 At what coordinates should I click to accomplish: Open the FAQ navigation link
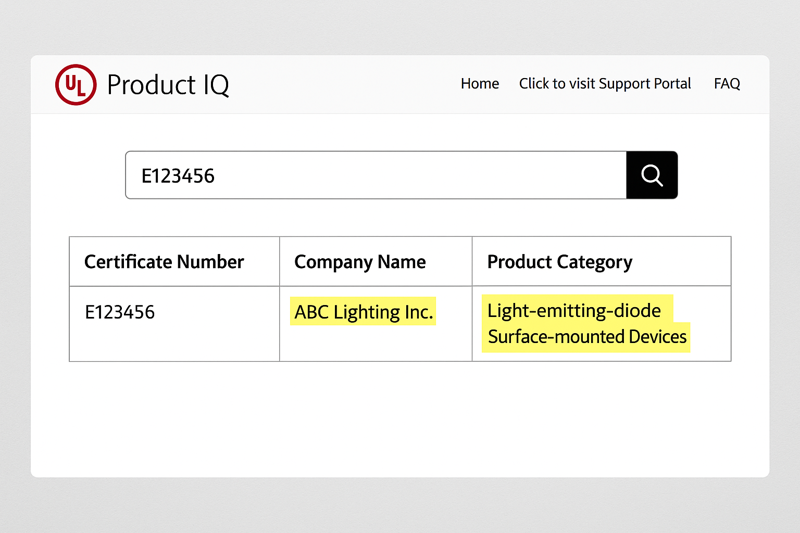[x=727, y=84]
